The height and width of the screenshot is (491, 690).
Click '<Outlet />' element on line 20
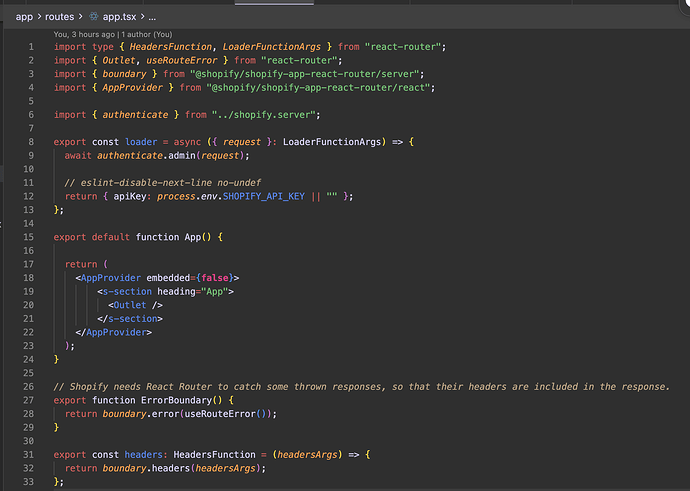coord(136,305)
